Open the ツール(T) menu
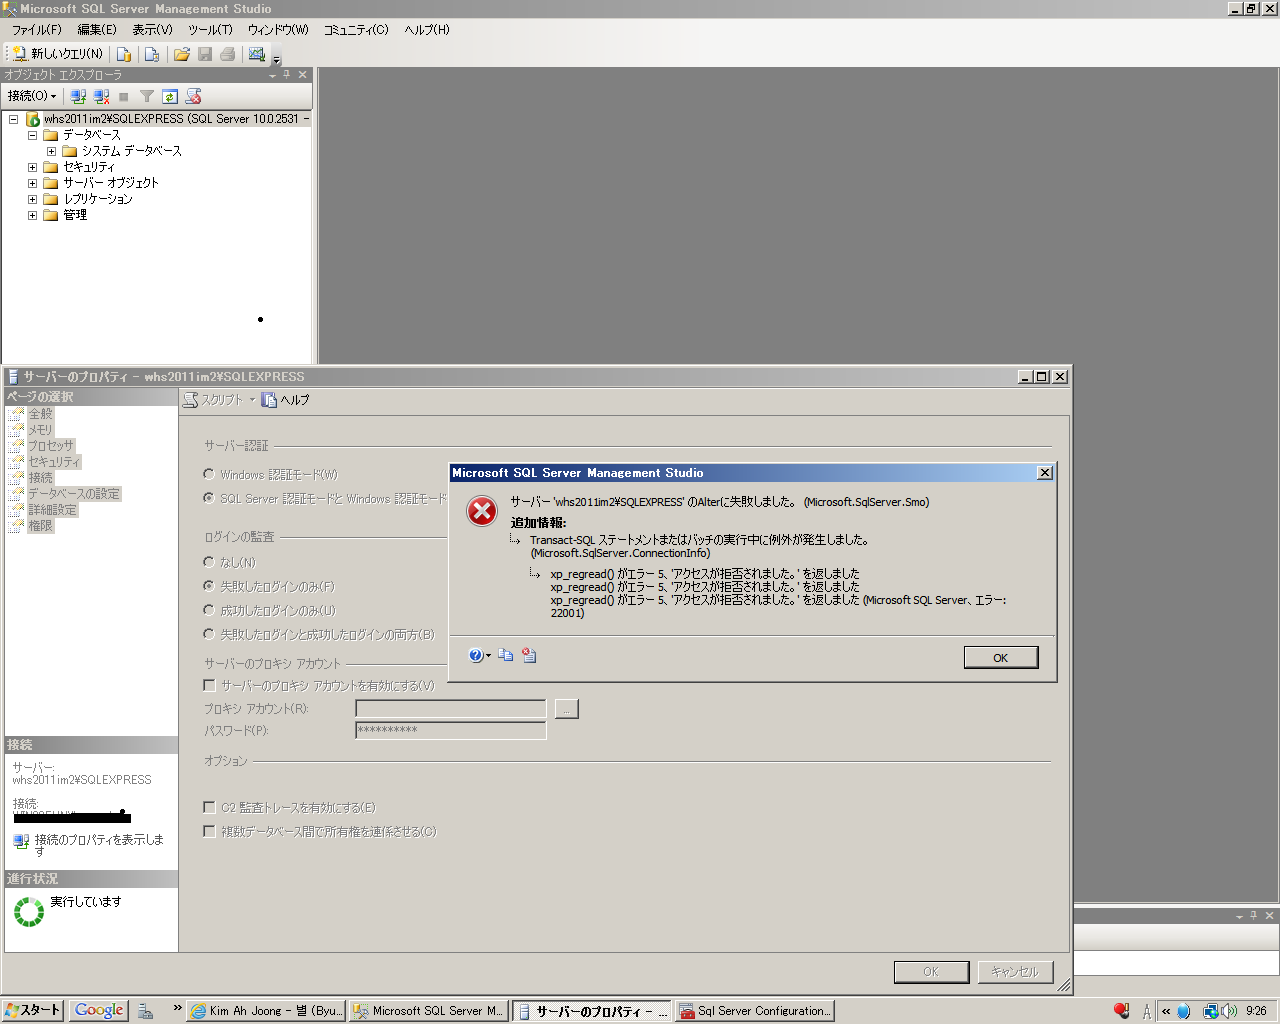Screen dimensions: 1280x1024 (210, 30)
